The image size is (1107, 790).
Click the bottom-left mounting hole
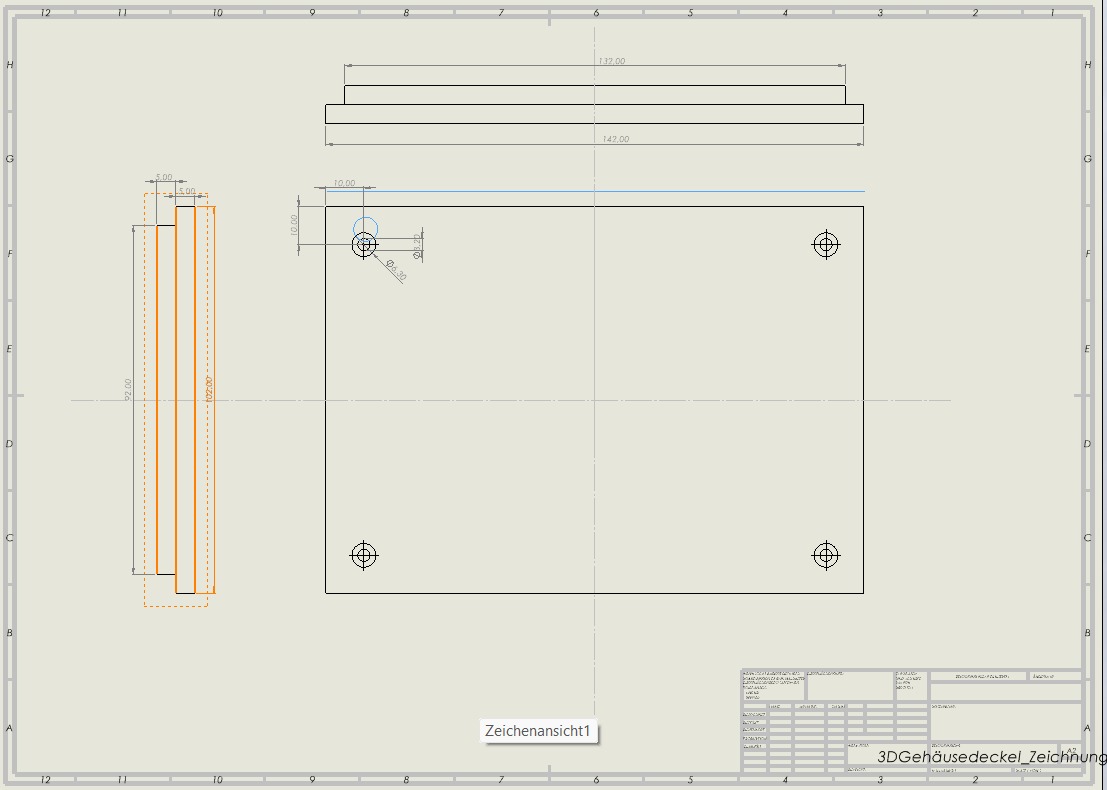click(x=364, y=555)
